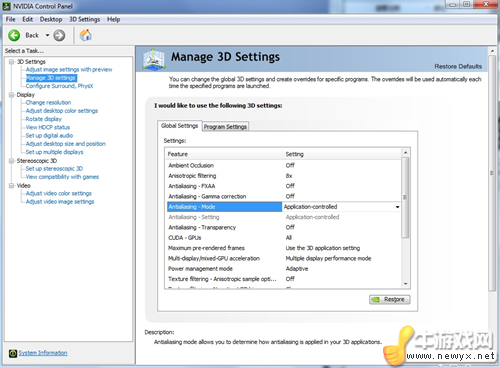
Task: Select the Power management mode row
Action: [284, 269]
